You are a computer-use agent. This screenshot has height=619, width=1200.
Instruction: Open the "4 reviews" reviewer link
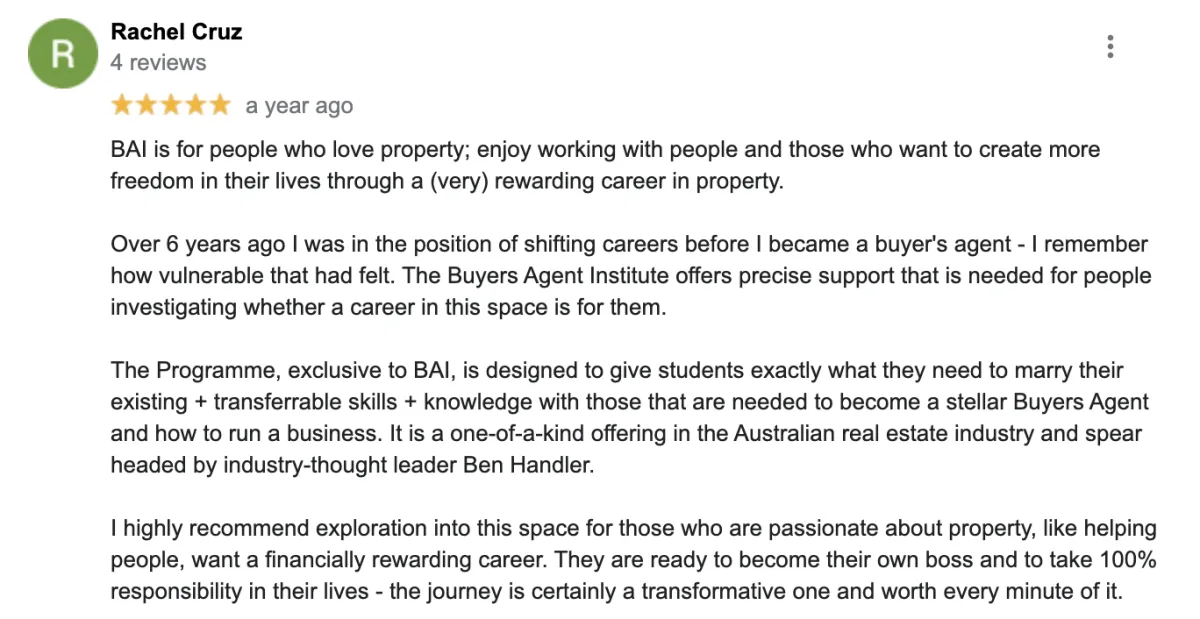[158, 62]
